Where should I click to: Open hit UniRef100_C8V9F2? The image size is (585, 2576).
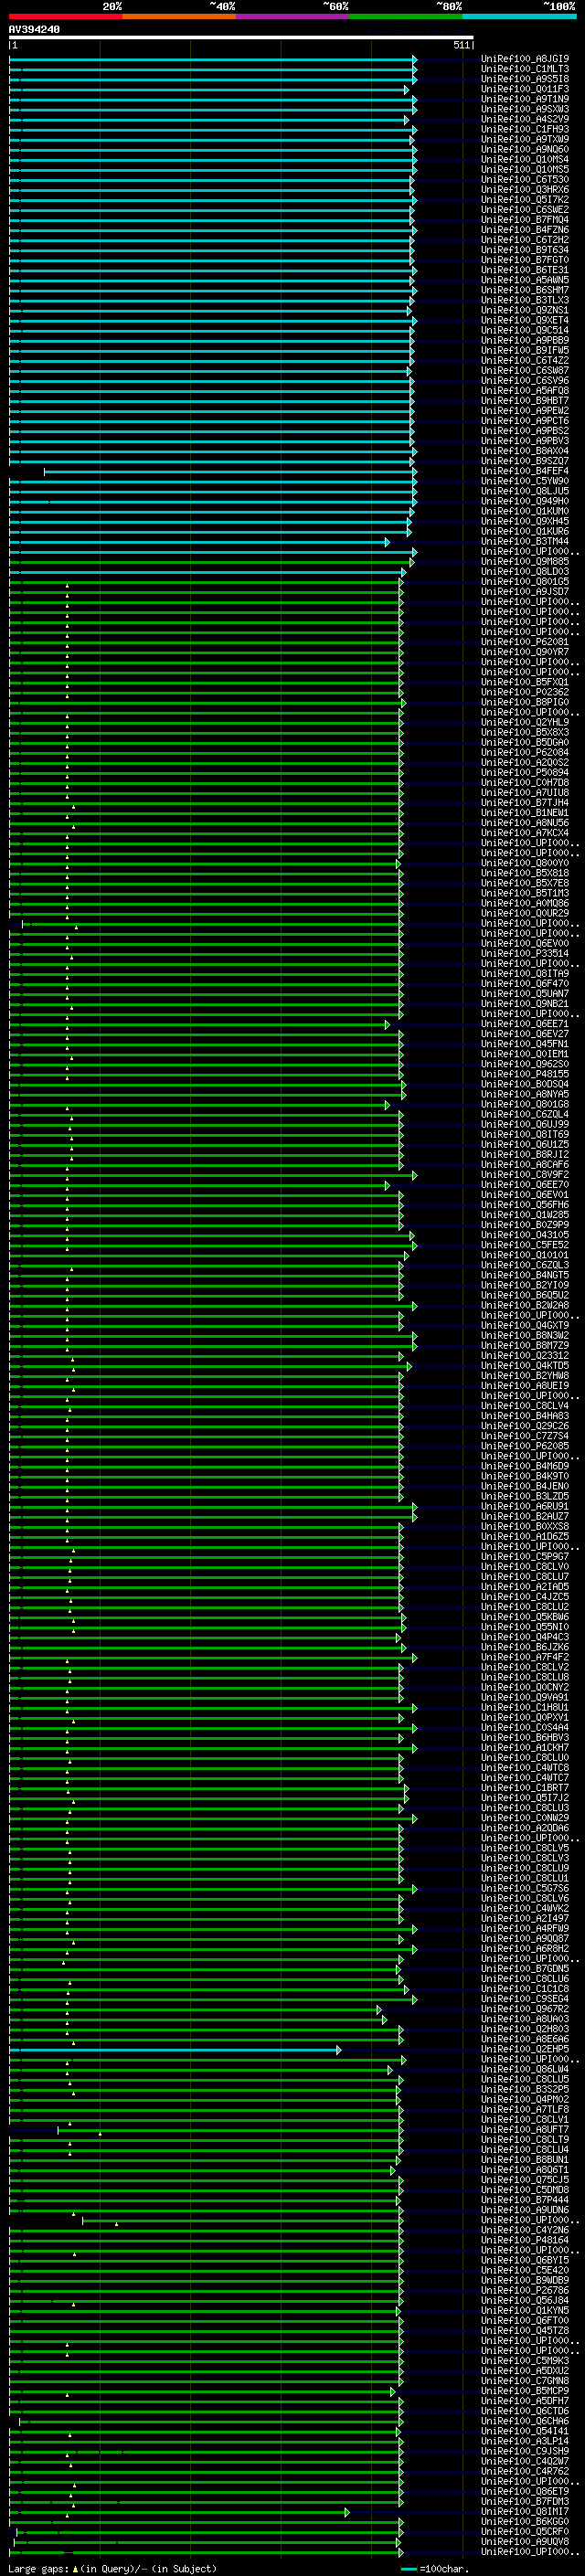(525, 1175)
